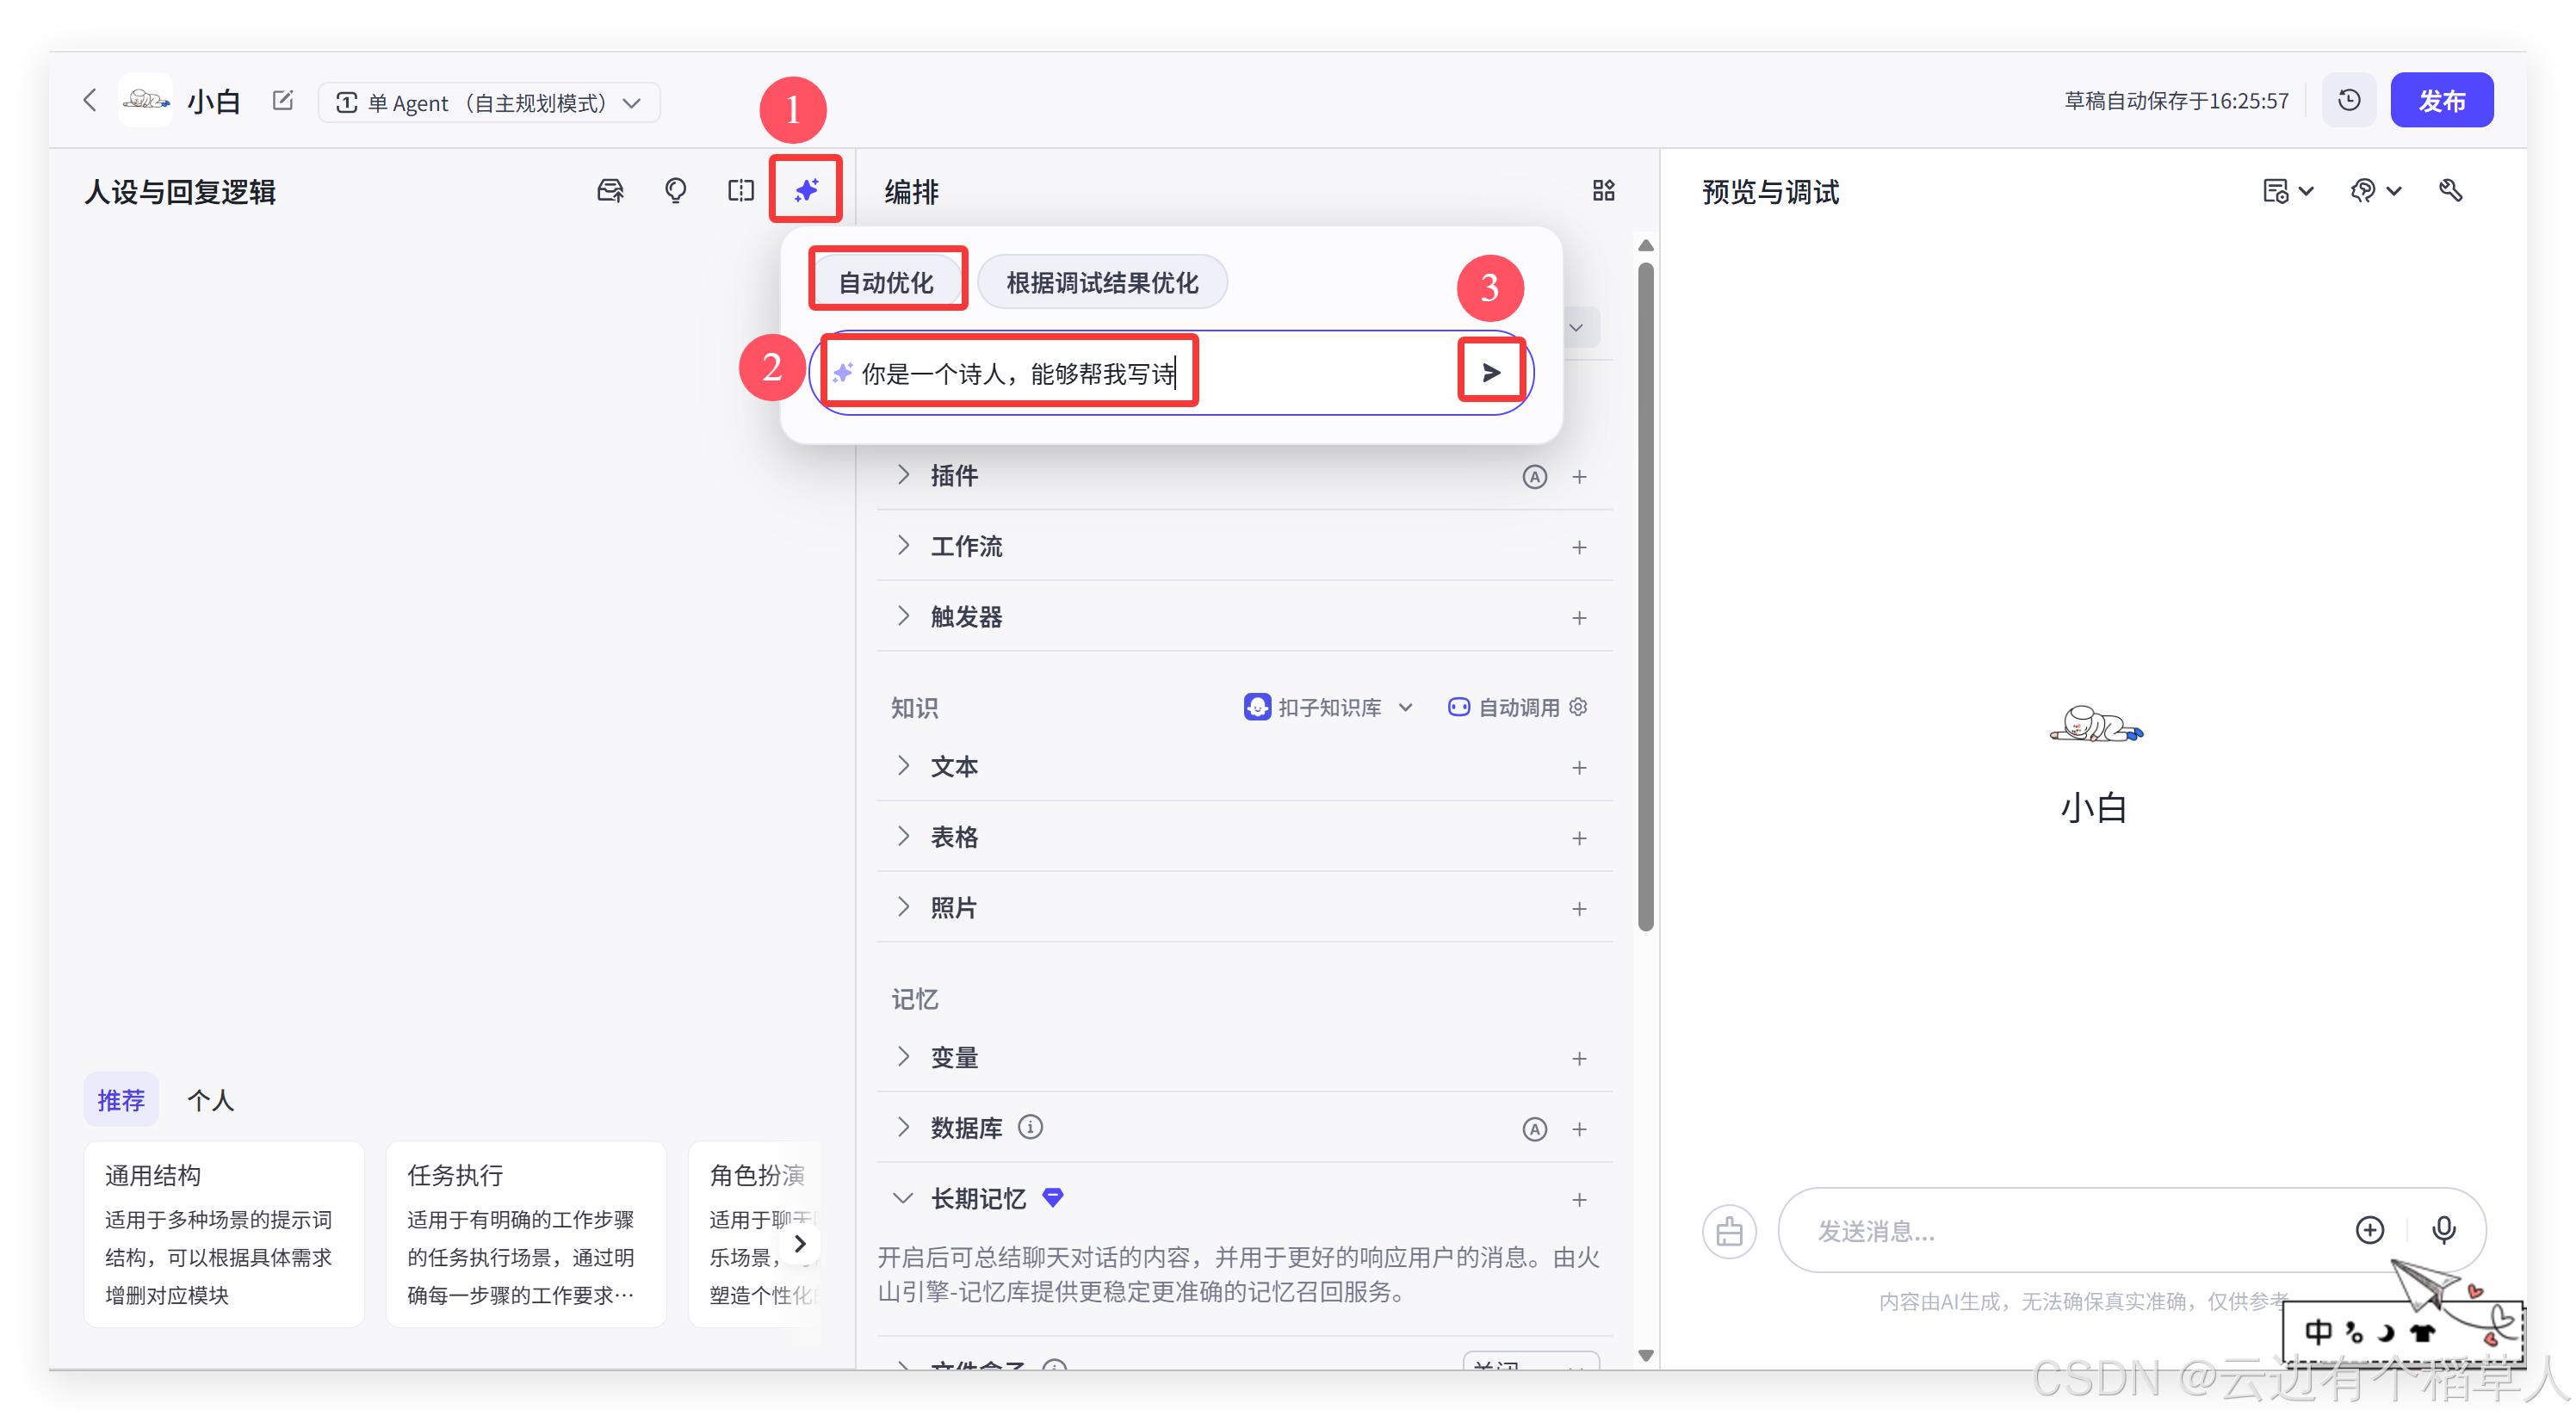Click the edit icon next to 小白
This screenshot has height=1422, width=2576.
[x=283, y=101]
